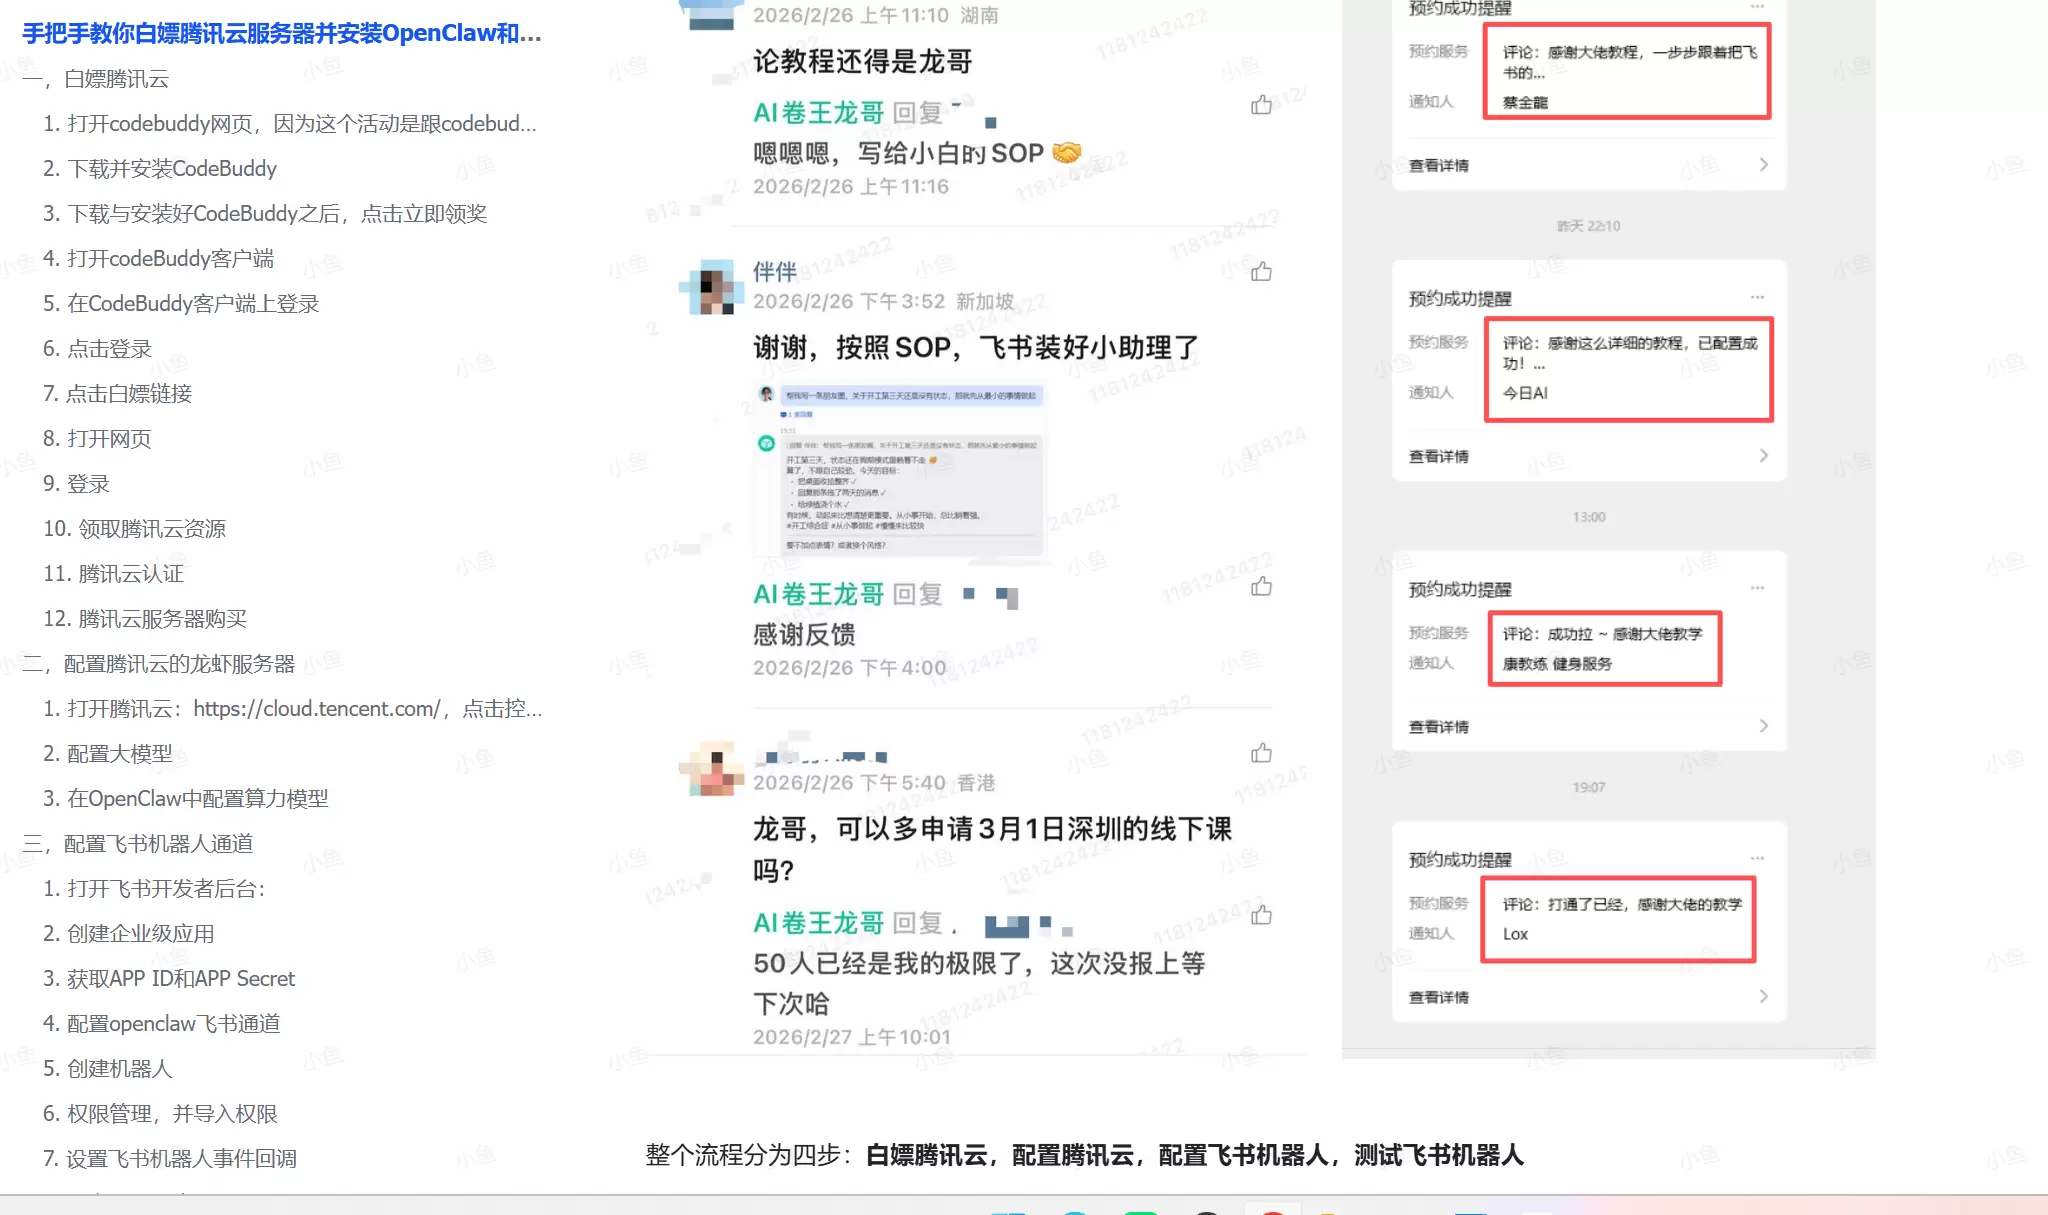The width and height of the screenshot is (2048, 1215).
Task: Open the highlighted red app in the taskbar
Action: (x=1273, y=1210)
